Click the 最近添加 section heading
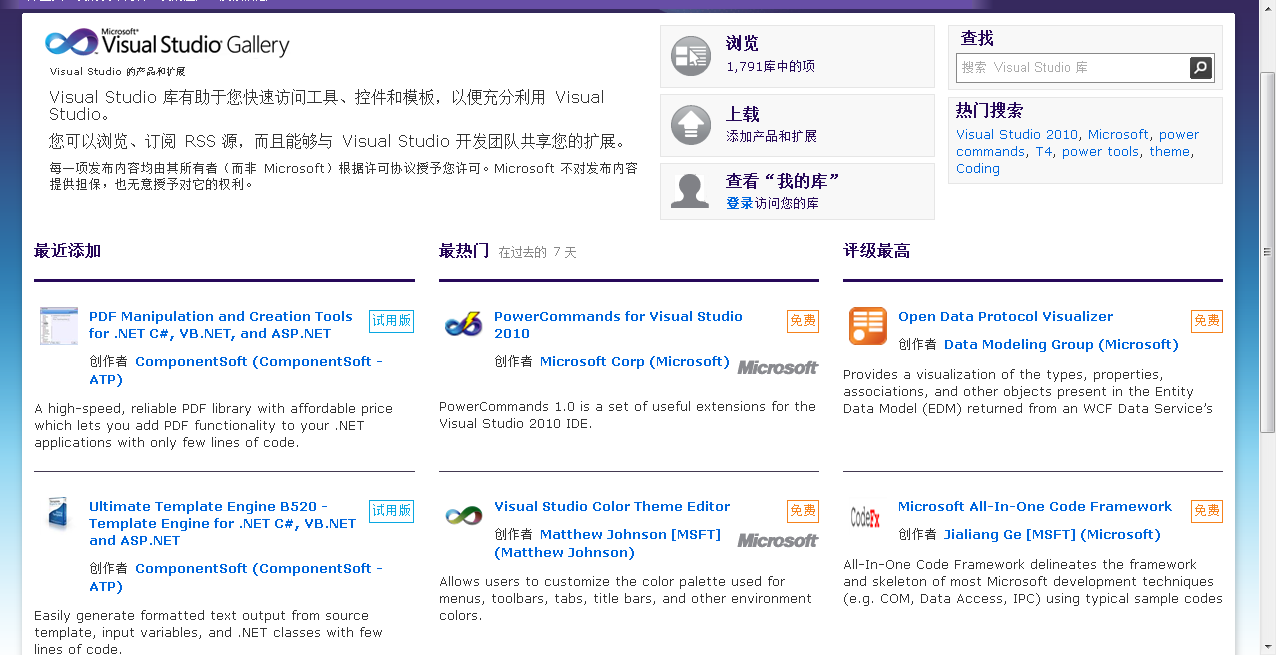 pos(67,250)
